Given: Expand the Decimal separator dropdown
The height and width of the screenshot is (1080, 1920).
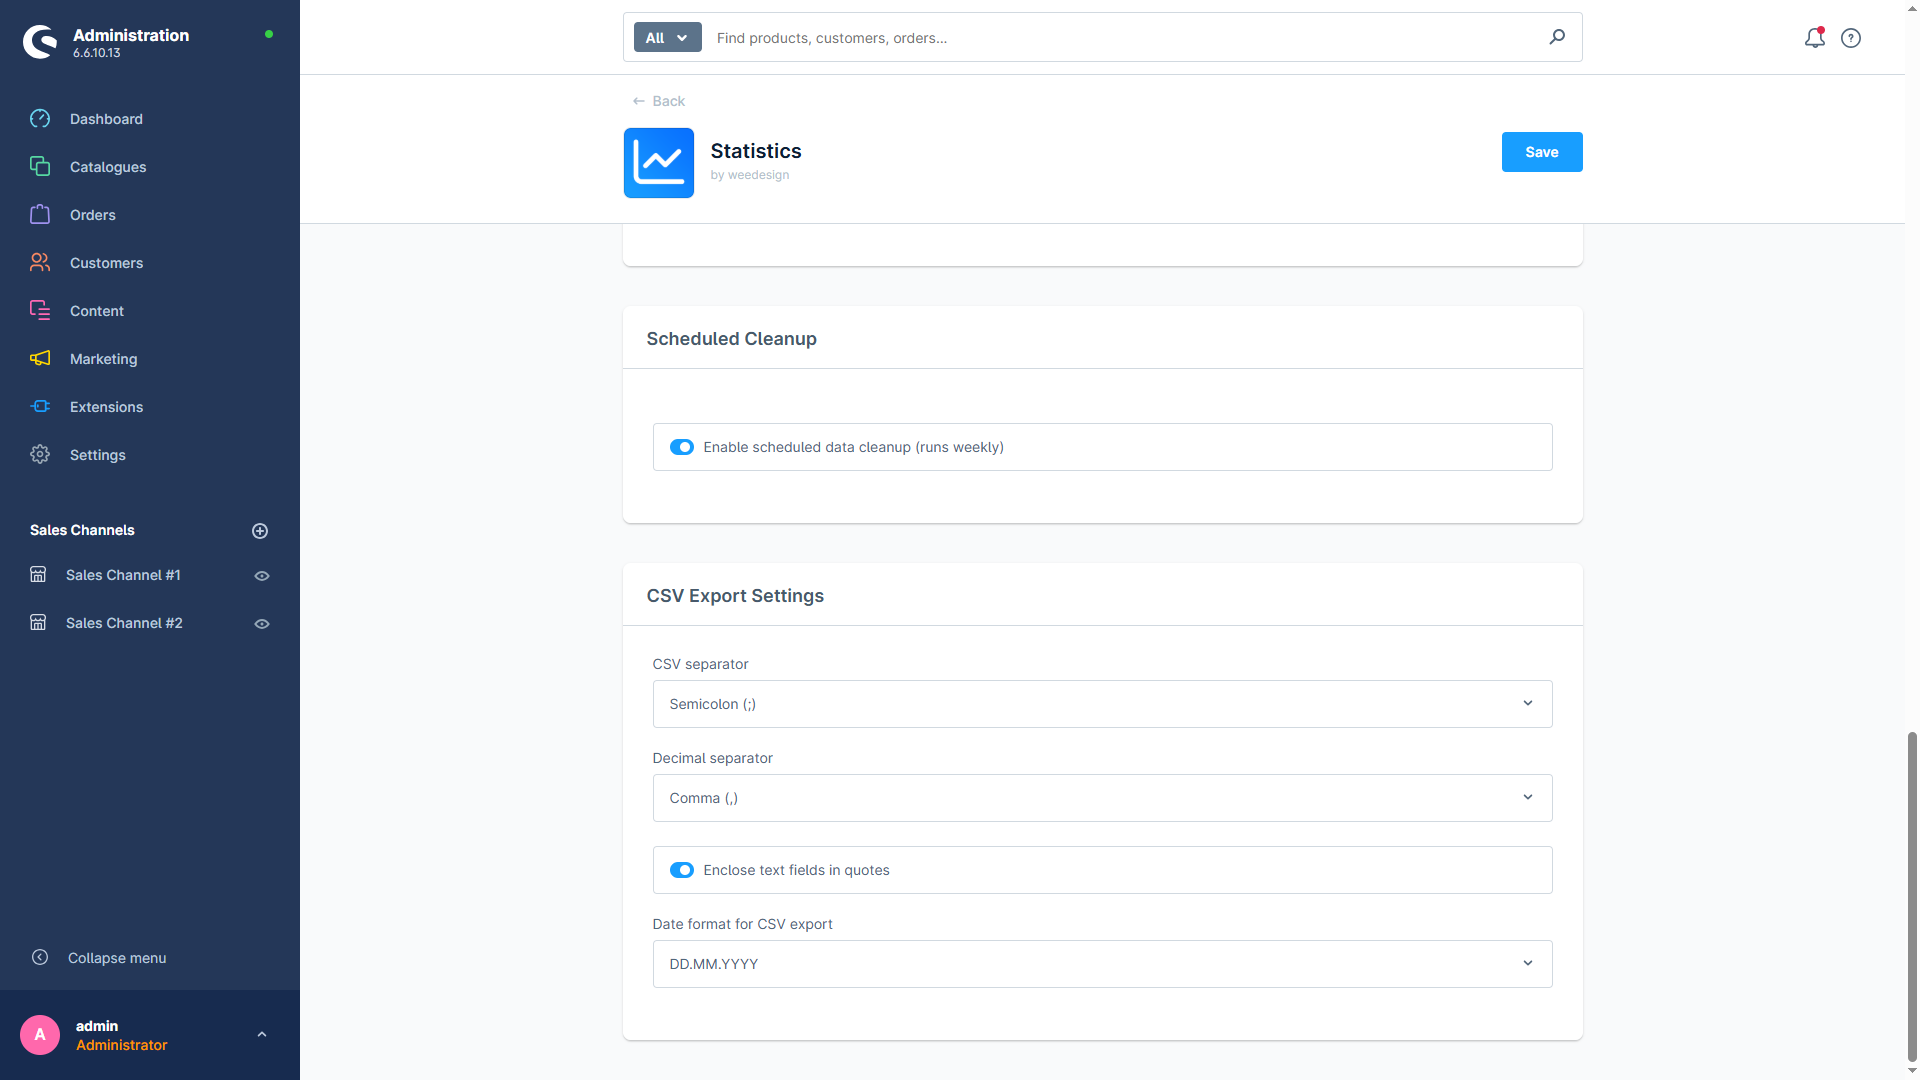Looking at the screenshot, I should pos(1101,798).
